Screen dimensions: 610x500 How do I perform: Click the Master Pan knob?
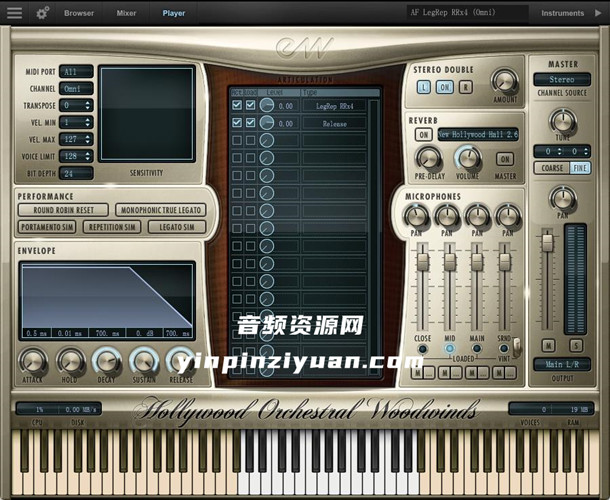click(563, 198)
